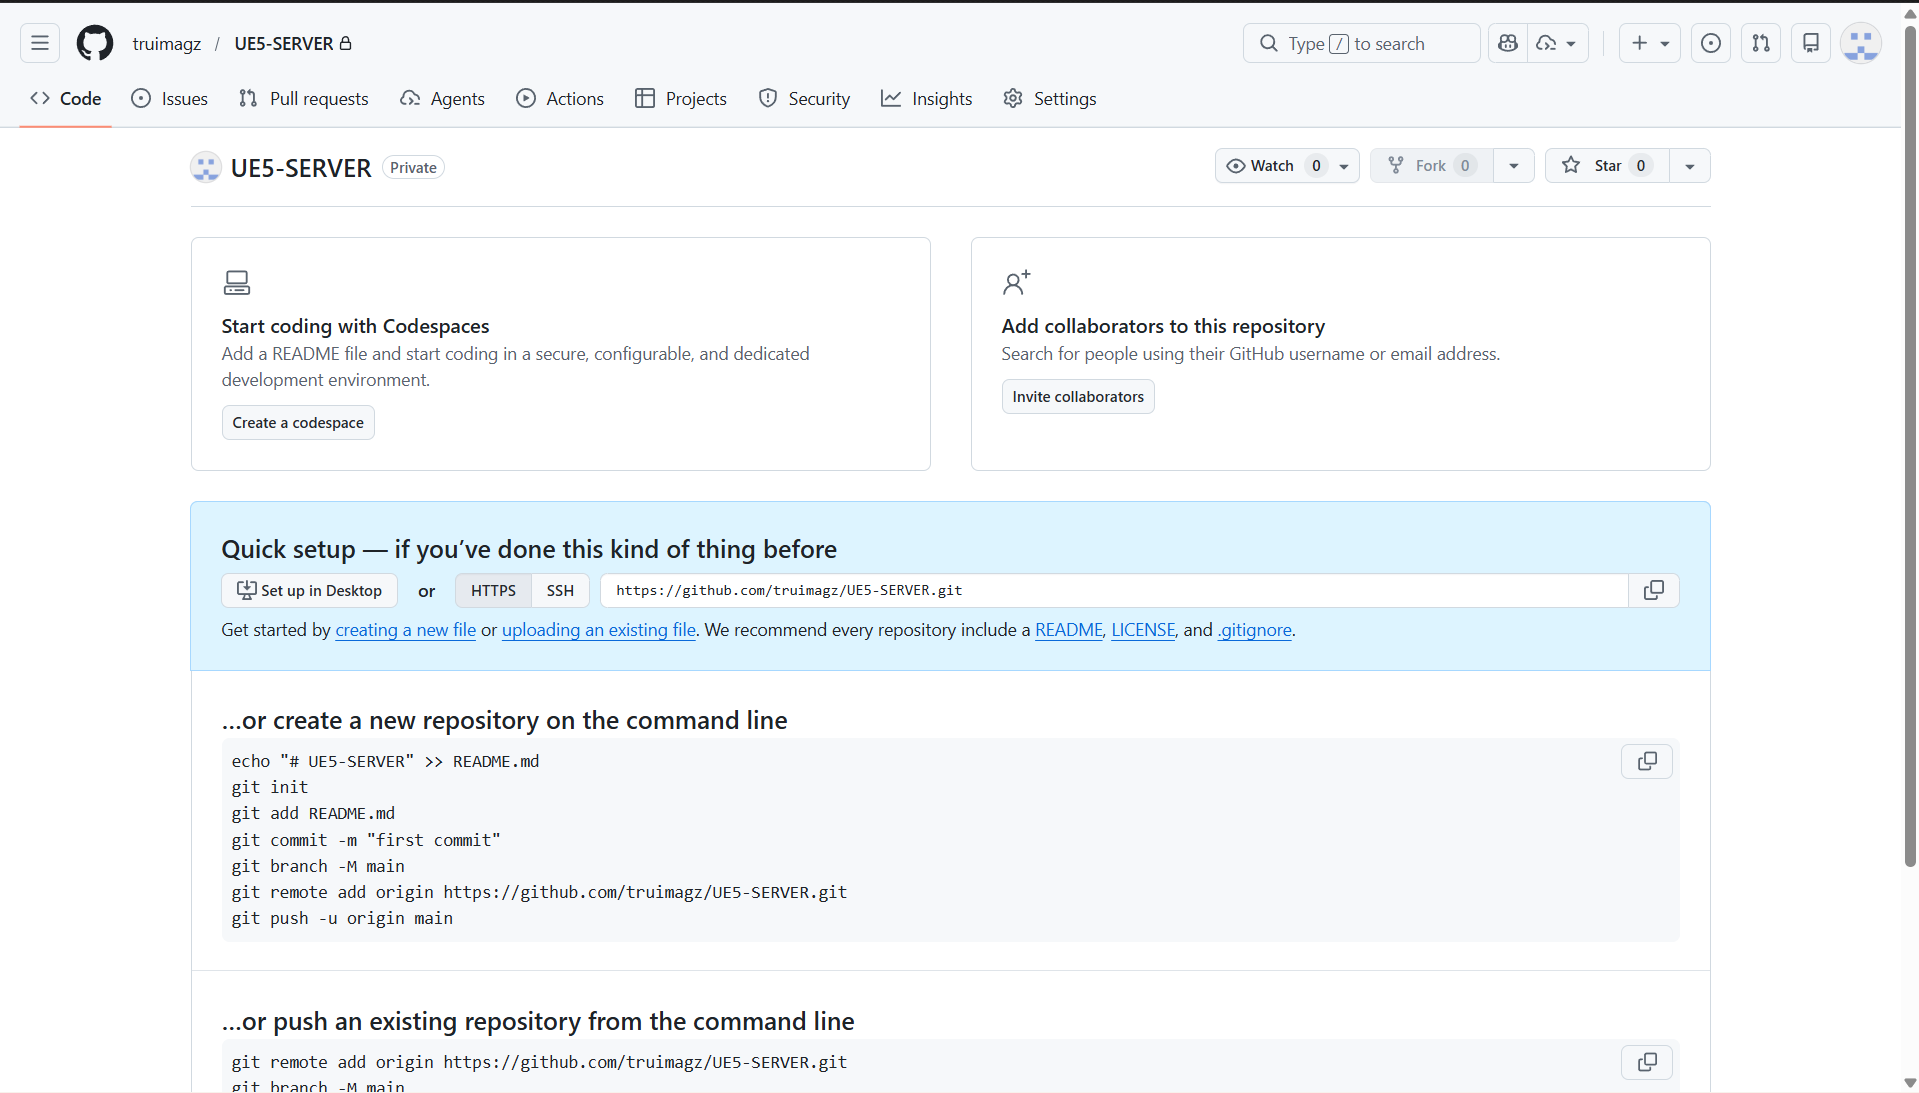Expand the Star lists dropdown arrow
Screen dimensions: 1919x1093
click(x=1690, y=165)
